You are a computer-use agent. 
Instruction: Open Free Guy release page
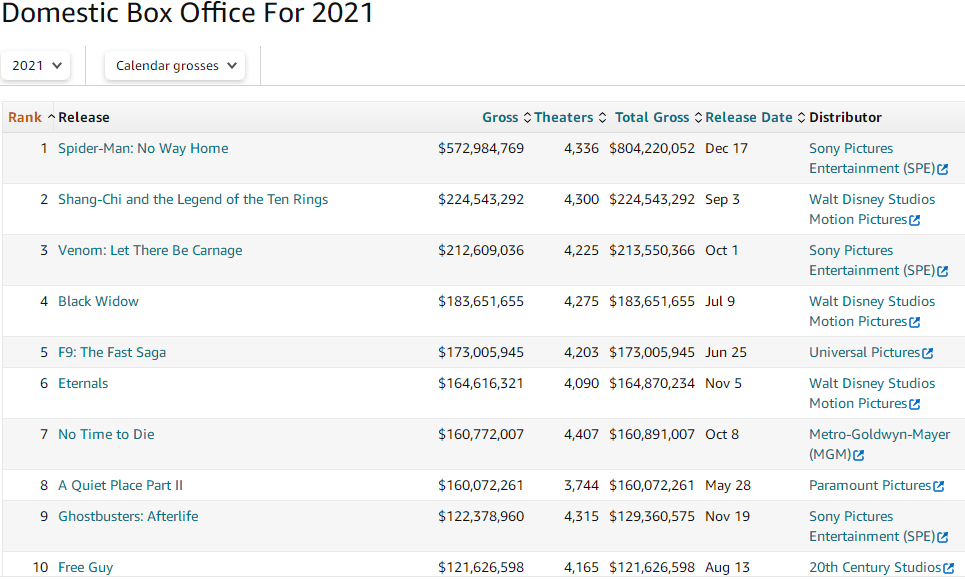(85, 567)
